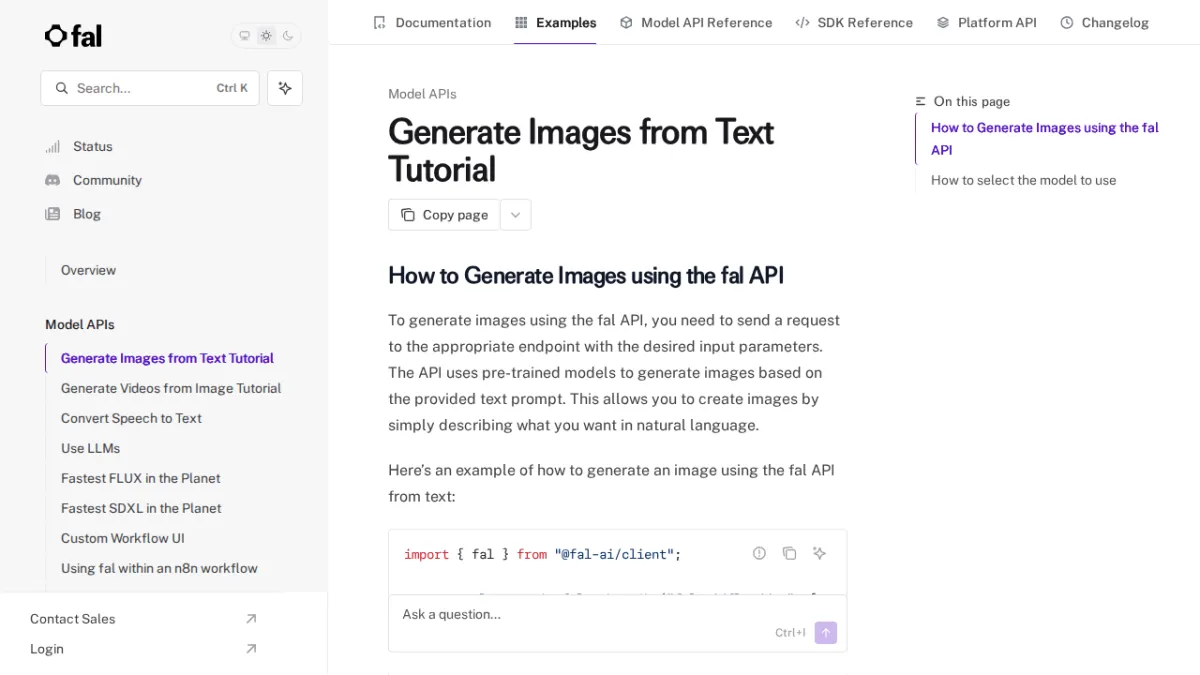The image size is (1200, 675).
Task: Click the code block report icon
Action: [x=759, y=553]
